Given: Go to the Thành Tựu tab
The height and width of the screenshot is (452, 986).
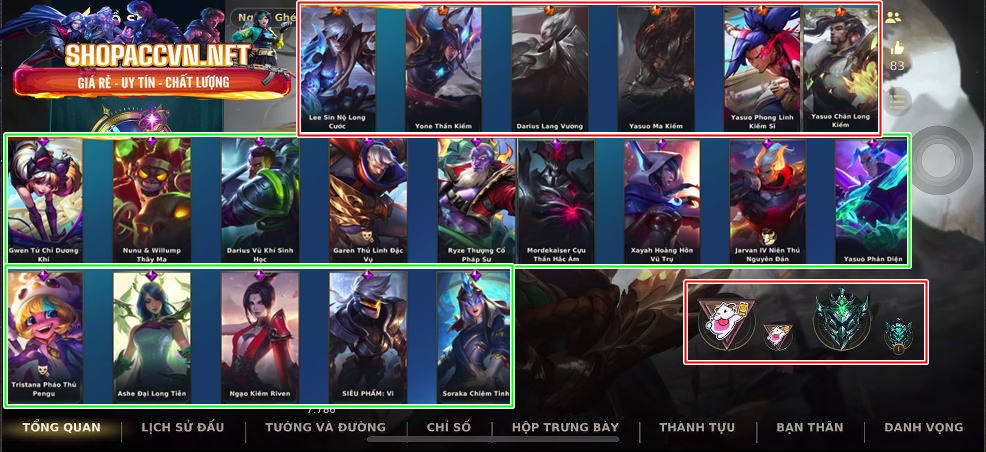Looking at the screenshot, I should click(x=697, y=427).
